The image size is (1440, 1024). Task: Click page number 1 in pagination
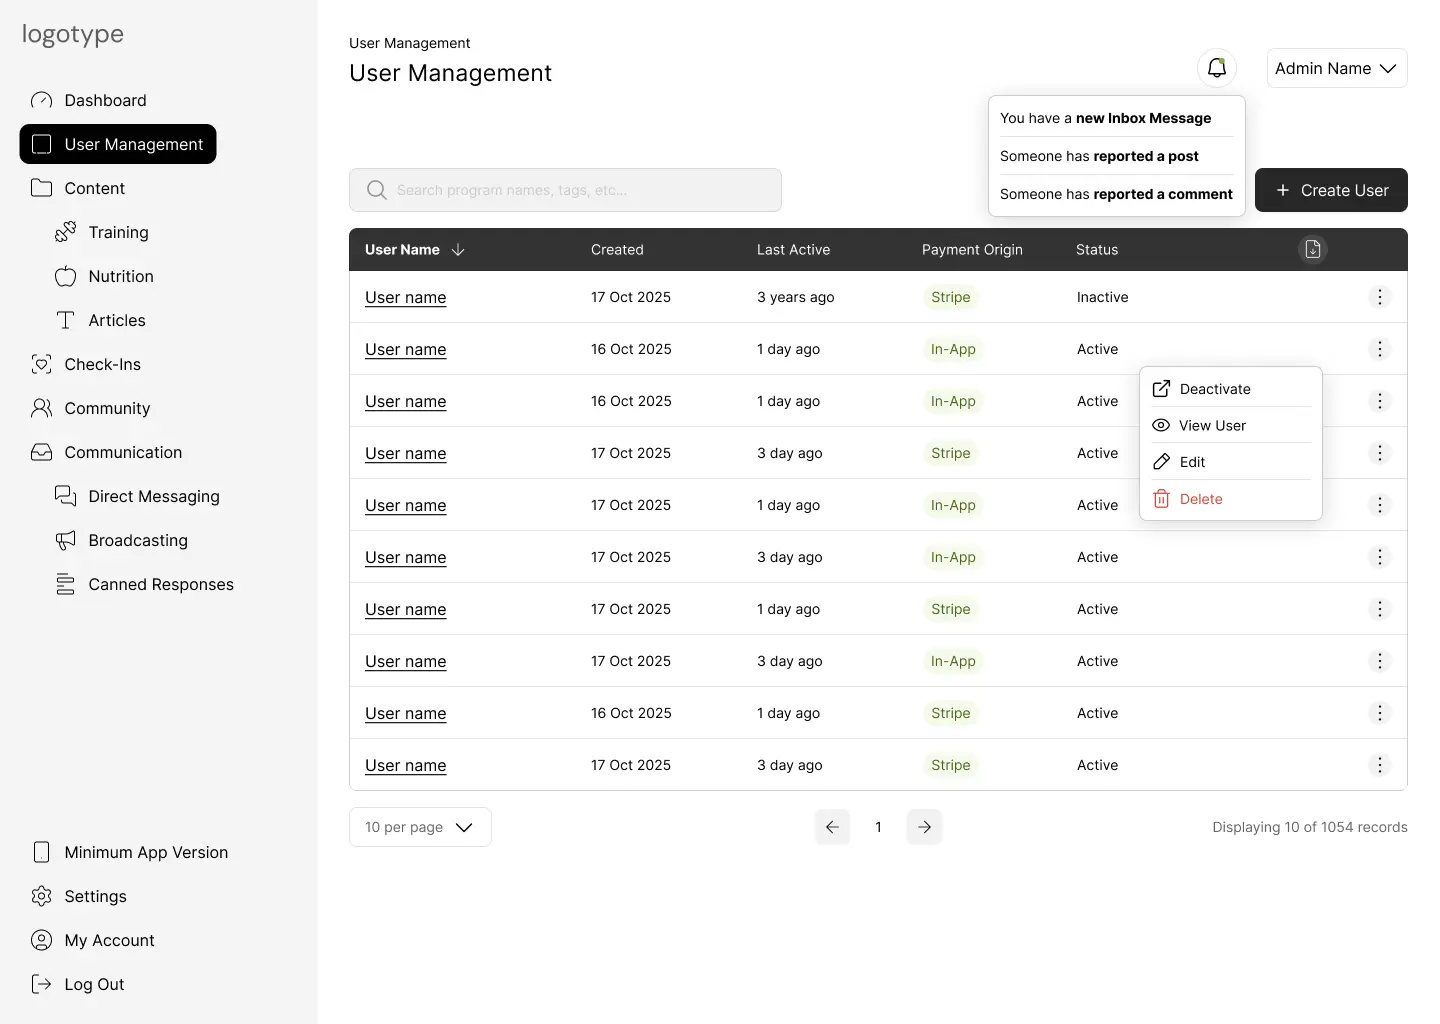pos(878,827)
